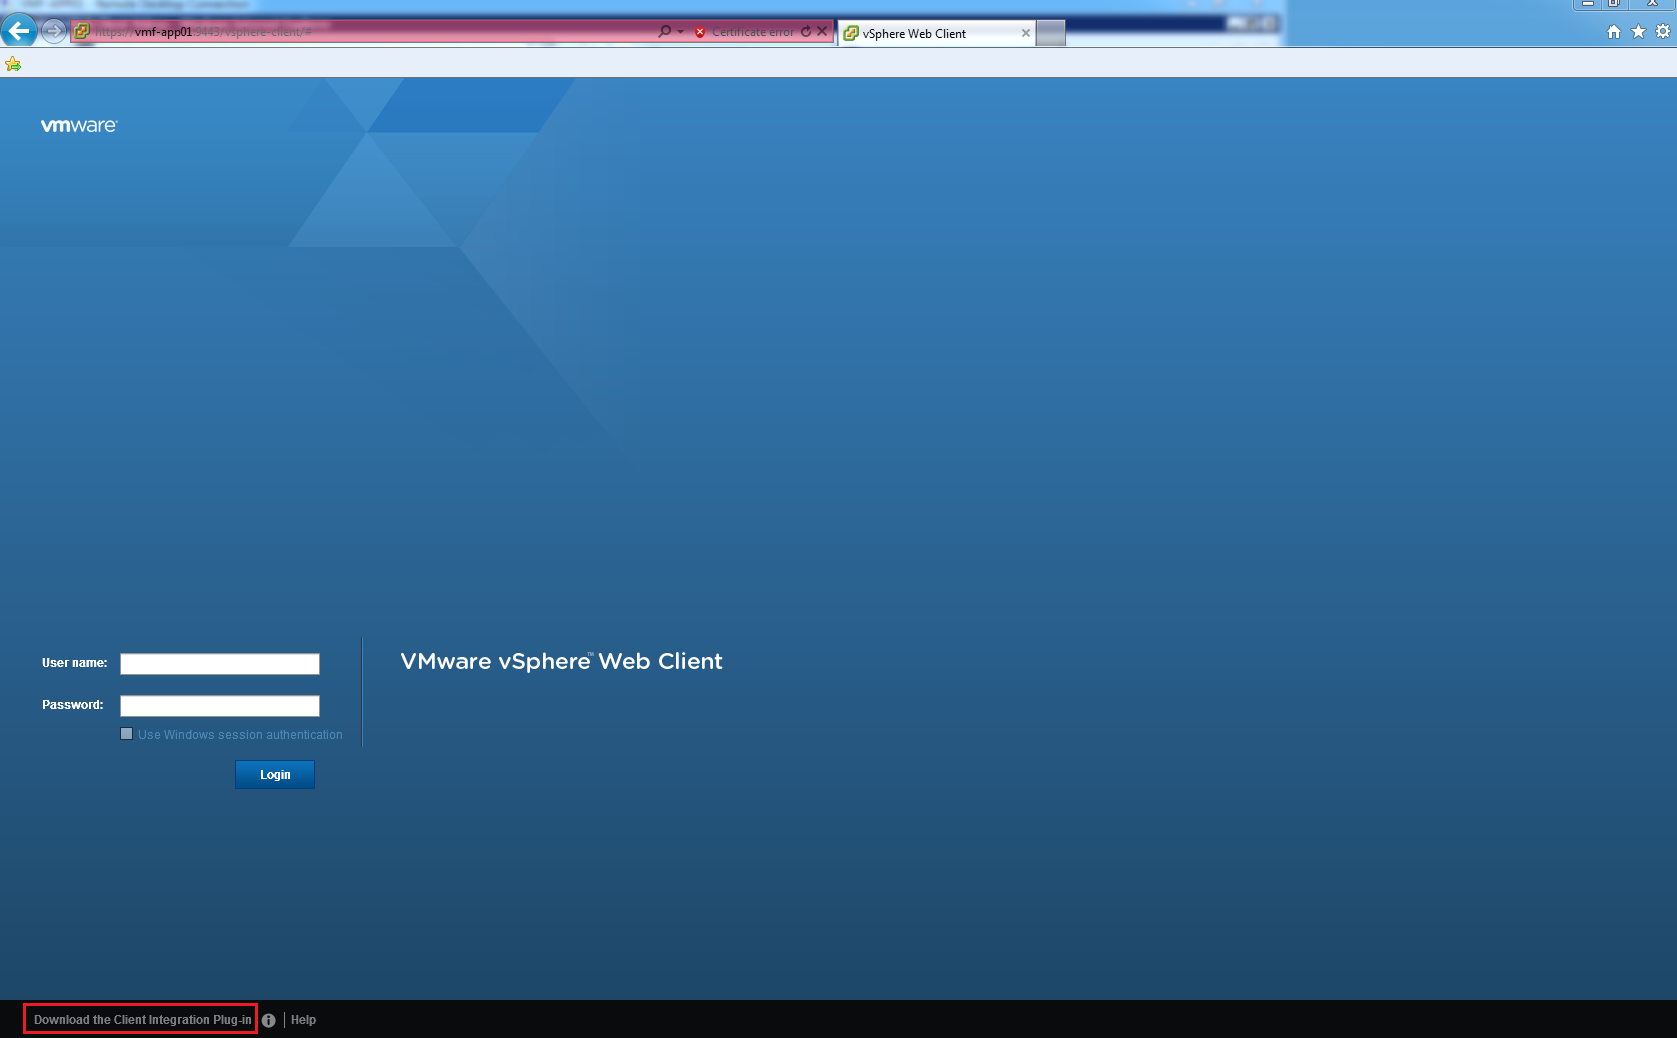Viewport: 1677px width, 1038px height.
Task: Click the browser Forward arrow button
Action: (x=54, y=31)
